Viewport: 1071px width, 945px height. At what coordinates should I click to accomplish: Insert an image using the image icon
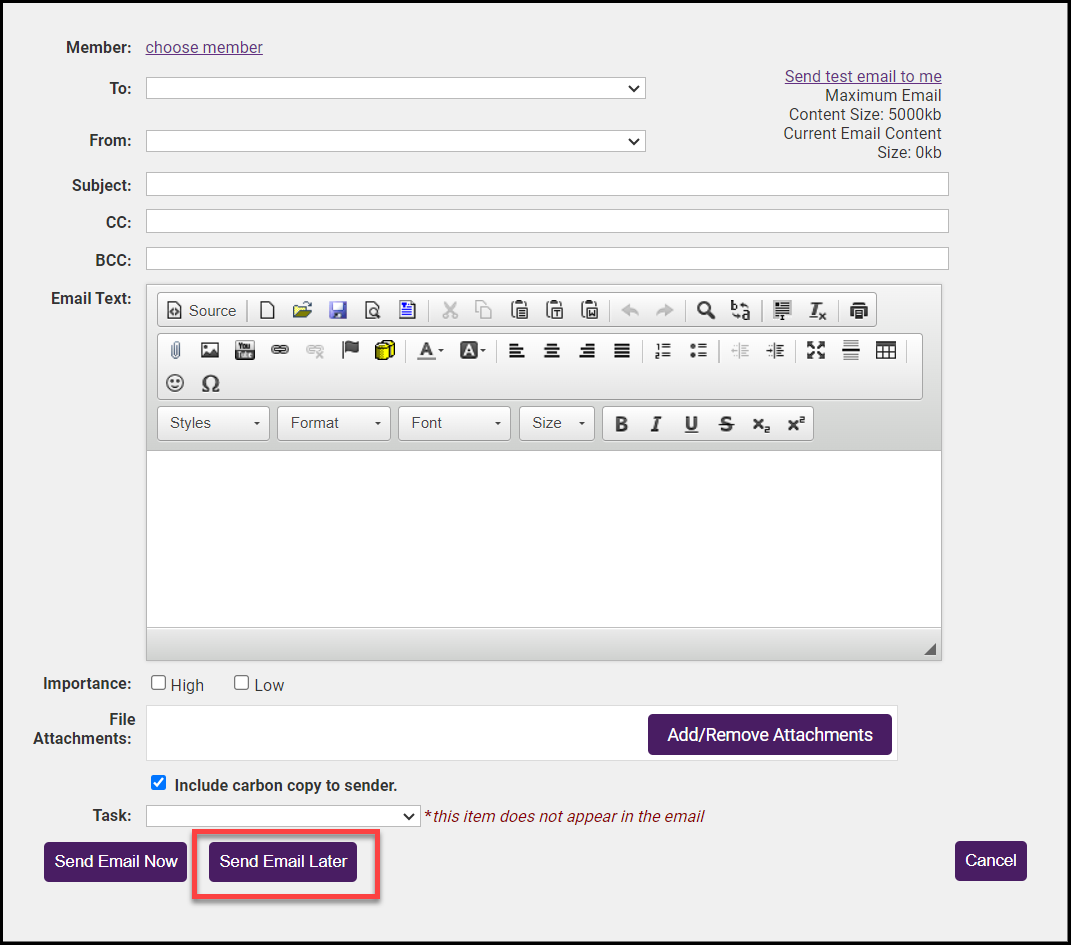coord(210,350)
